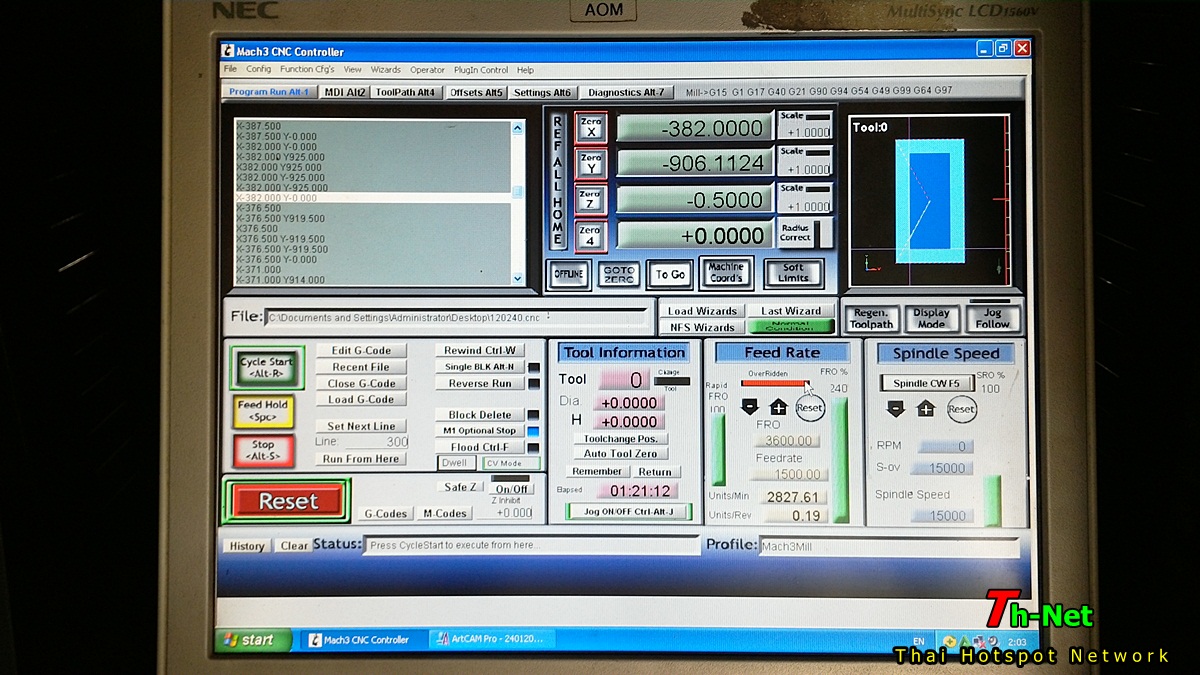Switch to the Offsets Alt5 tab
The height and width of the screenshot is (675, 1200).
click(x=476, y=92)
